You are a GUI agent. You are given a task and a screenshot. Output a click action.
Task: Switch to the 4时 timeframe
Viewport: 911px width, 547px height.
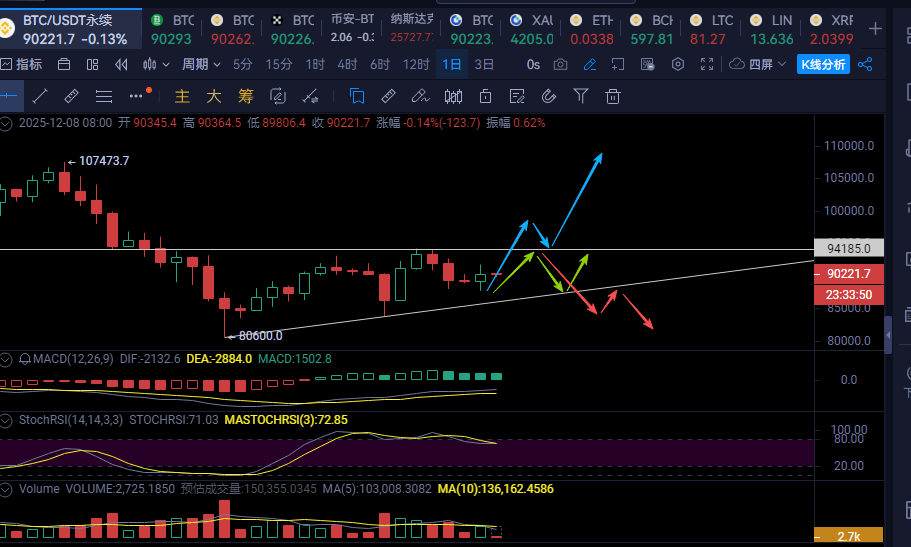point(347,65)
